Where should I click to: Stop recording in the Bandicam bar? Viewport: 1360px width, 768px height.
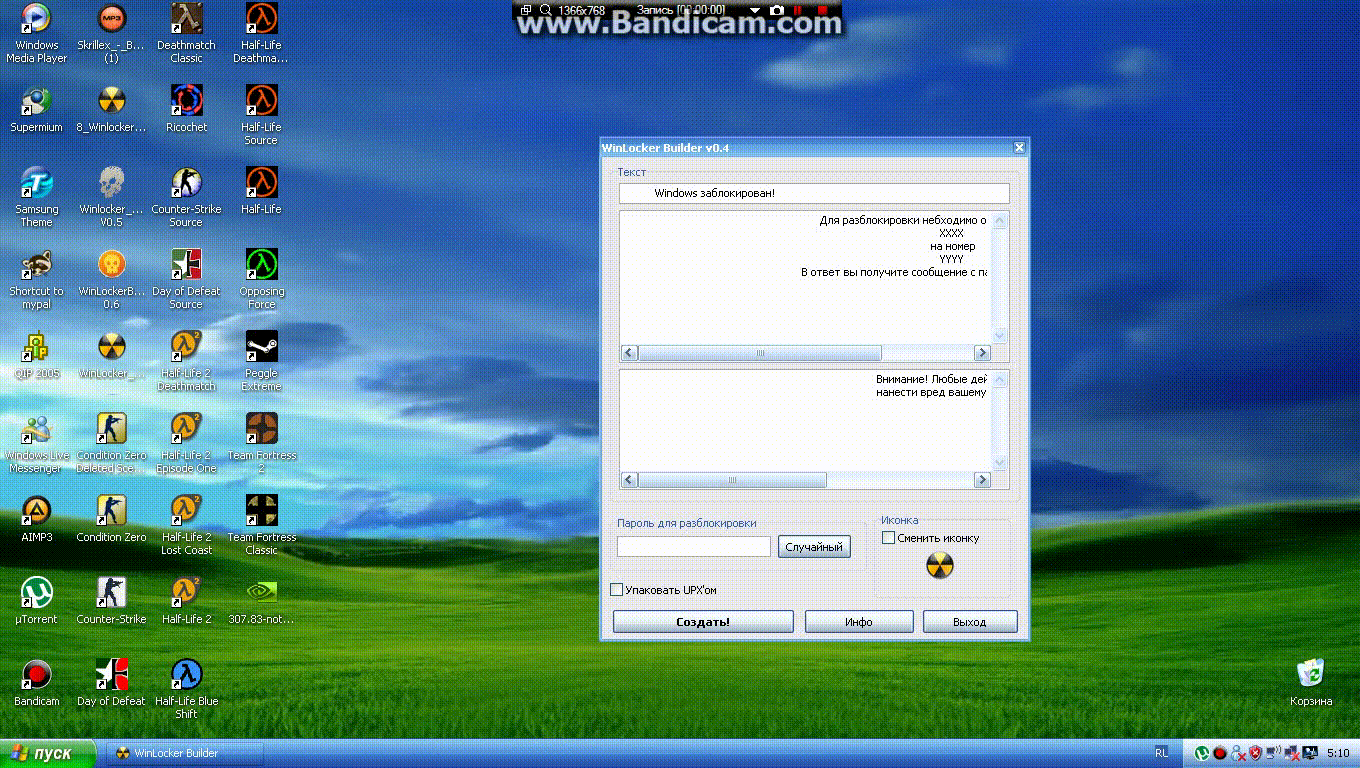tap(822, 10)
